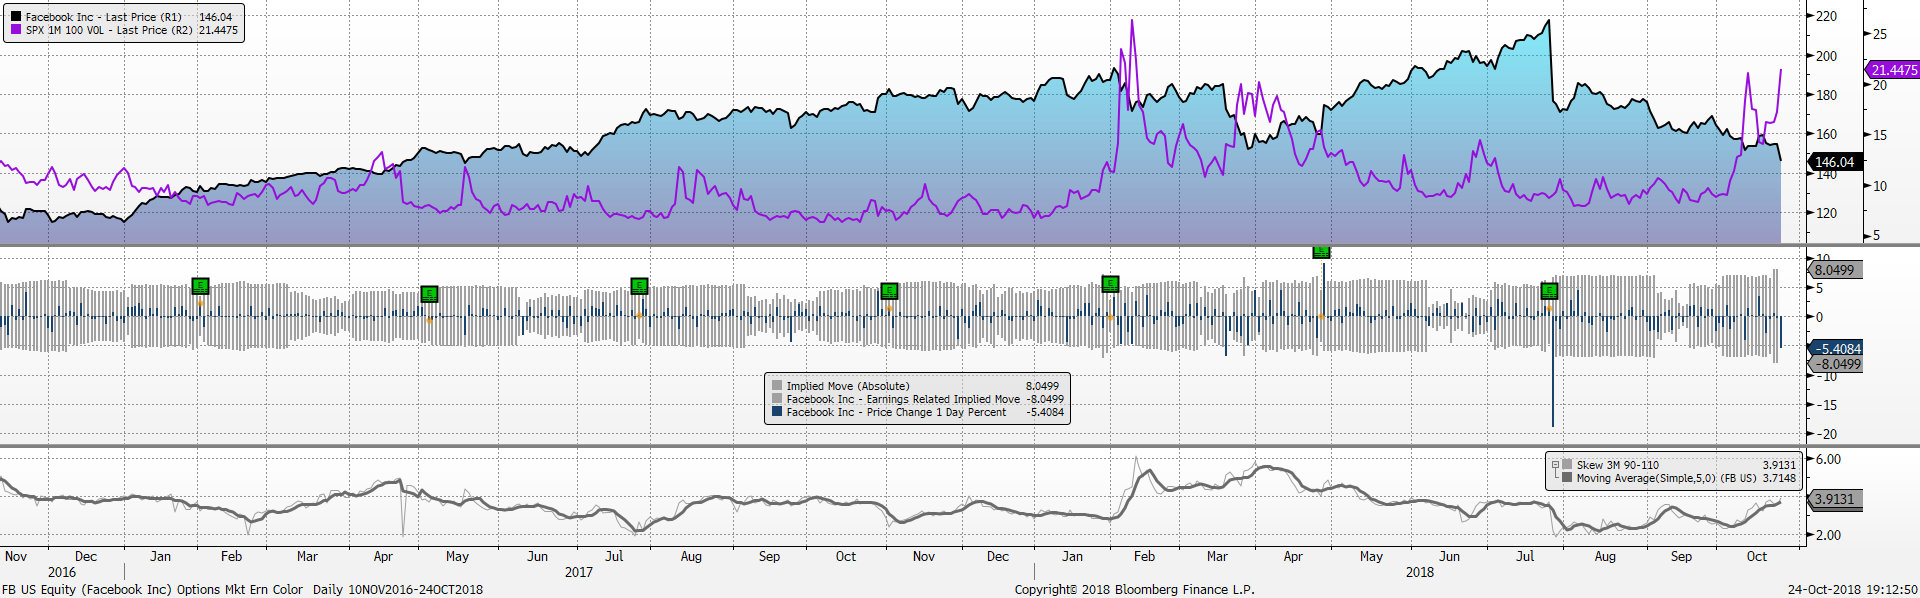This screenshot has width=1920, height=598.
Task: Select the "Facebook Inc - Last Price (R1)" legend label
Action: point(104,17)
